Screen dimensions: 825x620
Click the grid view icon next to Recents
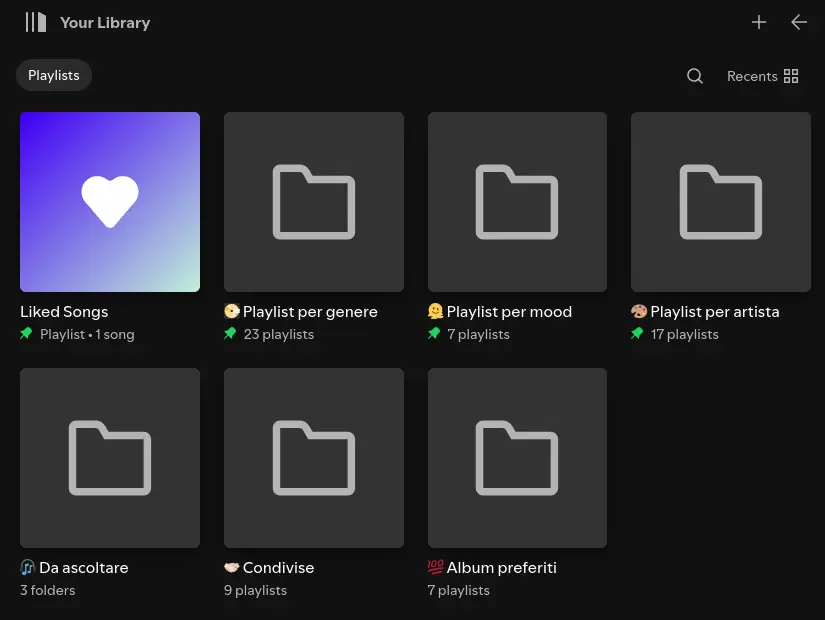(x=791, y=76)
